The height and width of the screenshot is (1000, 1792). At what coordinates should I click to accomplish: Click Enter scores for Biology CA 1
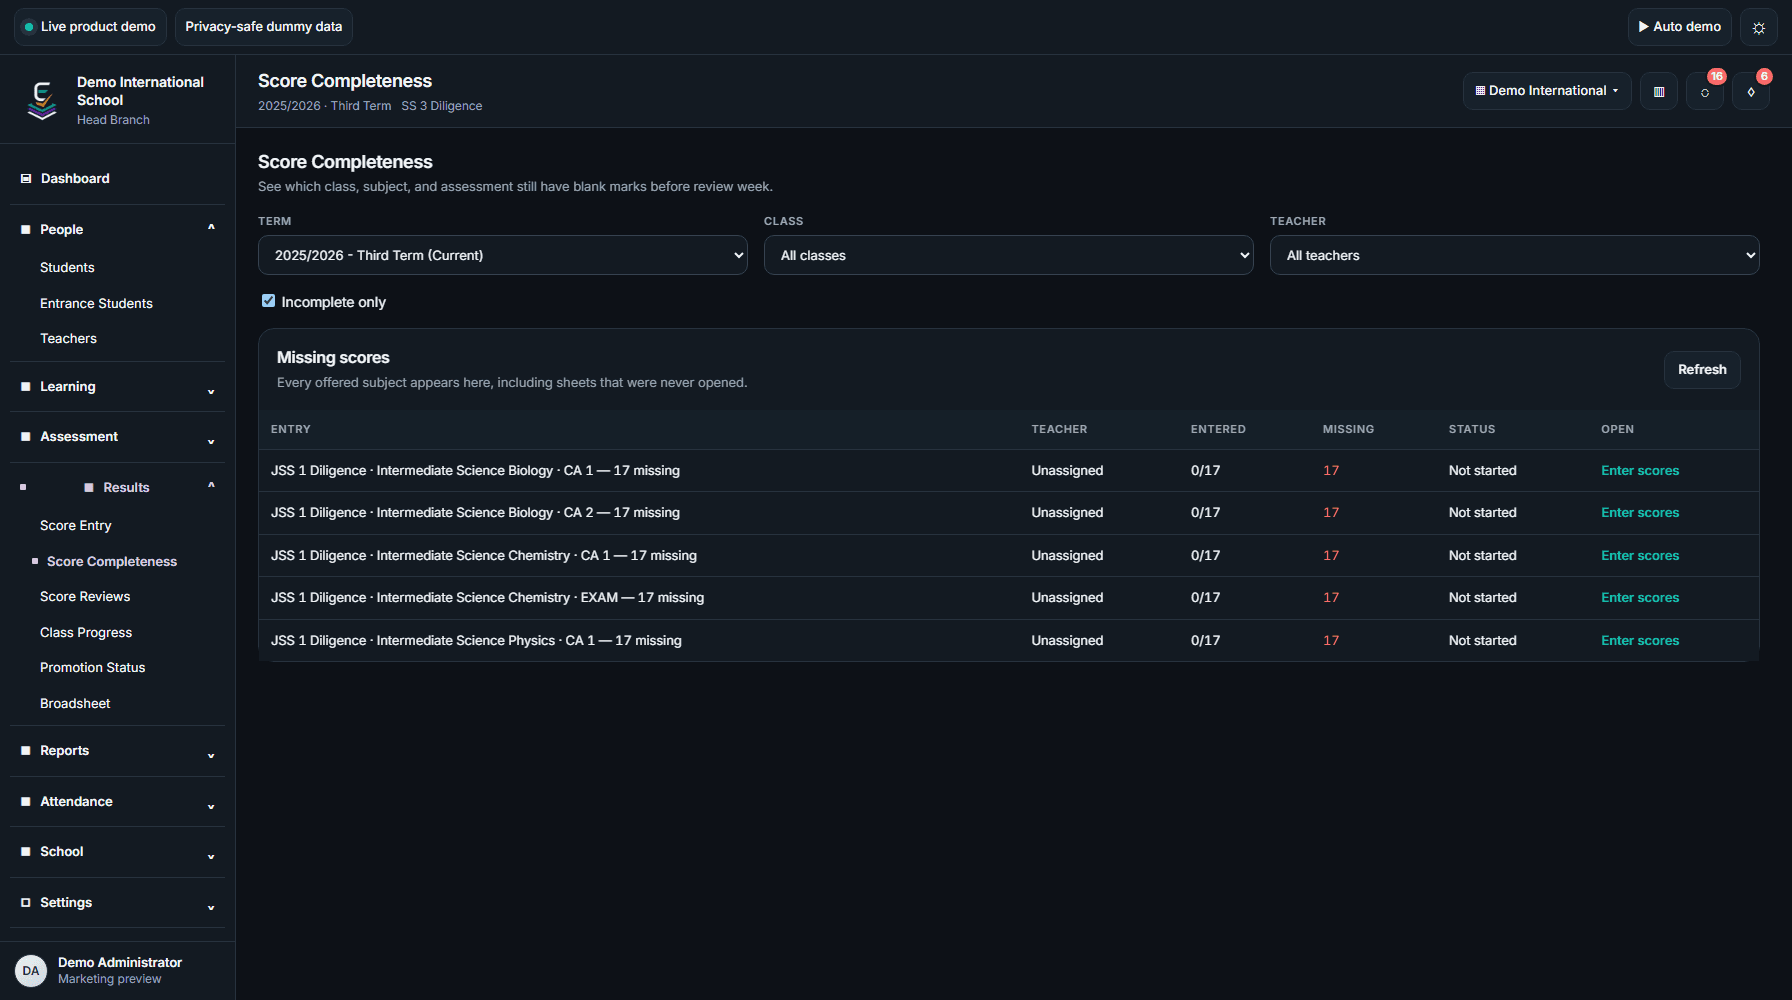(1640, 471)
